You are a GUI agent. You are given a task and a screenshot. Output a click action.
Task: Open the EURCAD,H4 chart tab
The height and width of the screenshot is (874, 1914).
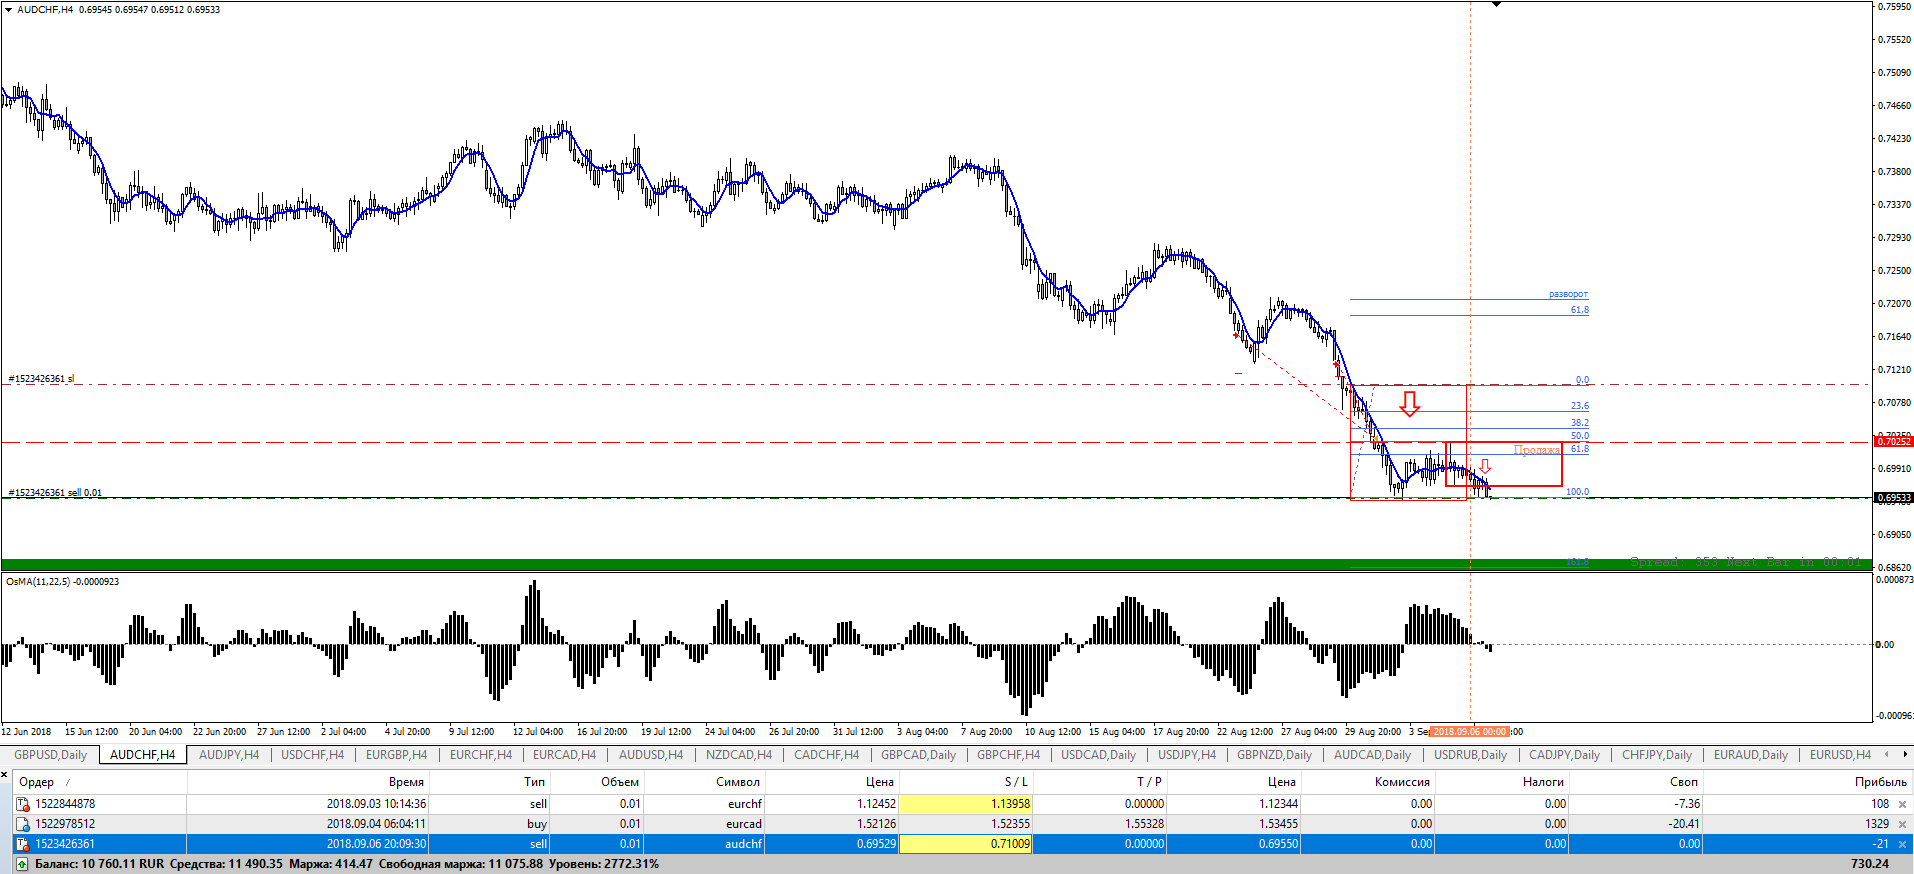pos(564,755)
